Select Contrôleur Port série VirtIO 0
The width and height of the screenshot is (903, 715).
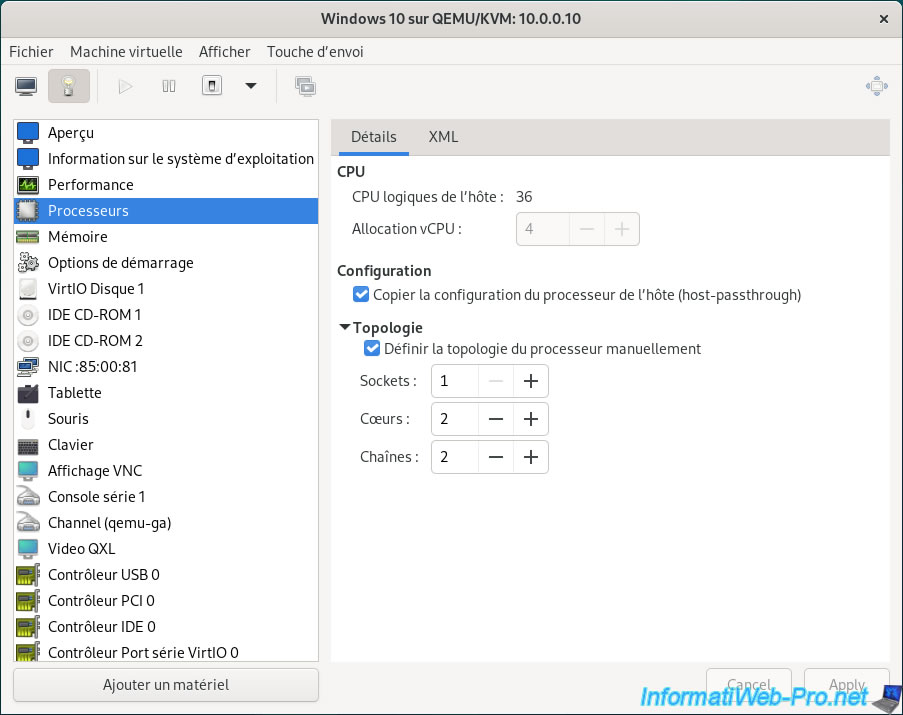pyautogui.click(x=166, y=652)
